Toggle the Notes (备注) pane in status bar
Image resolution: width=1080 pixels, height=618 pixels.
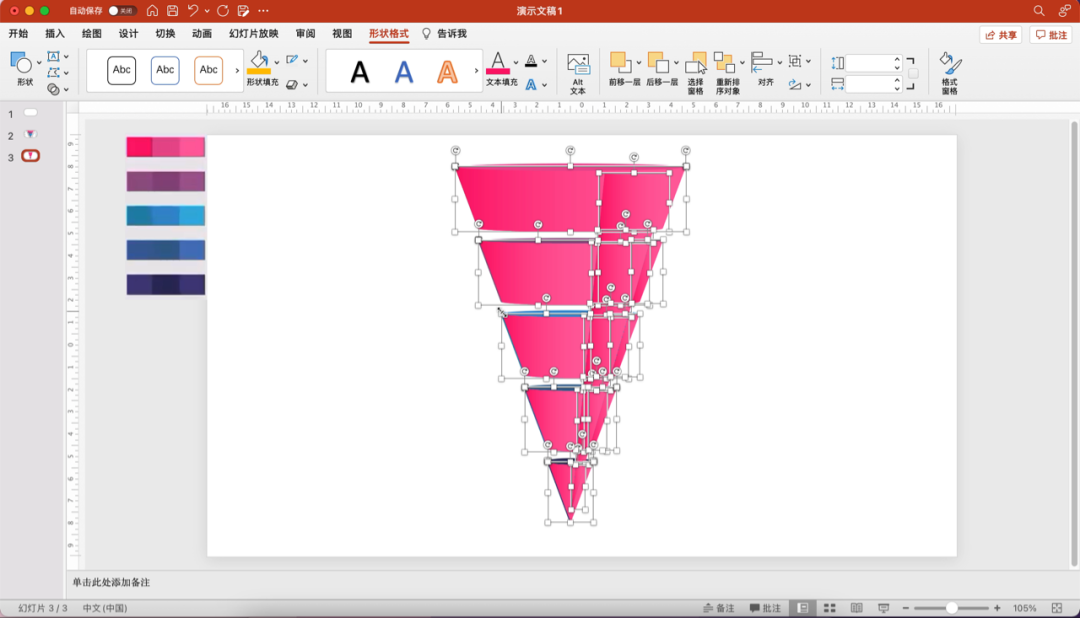click(719, 608)
